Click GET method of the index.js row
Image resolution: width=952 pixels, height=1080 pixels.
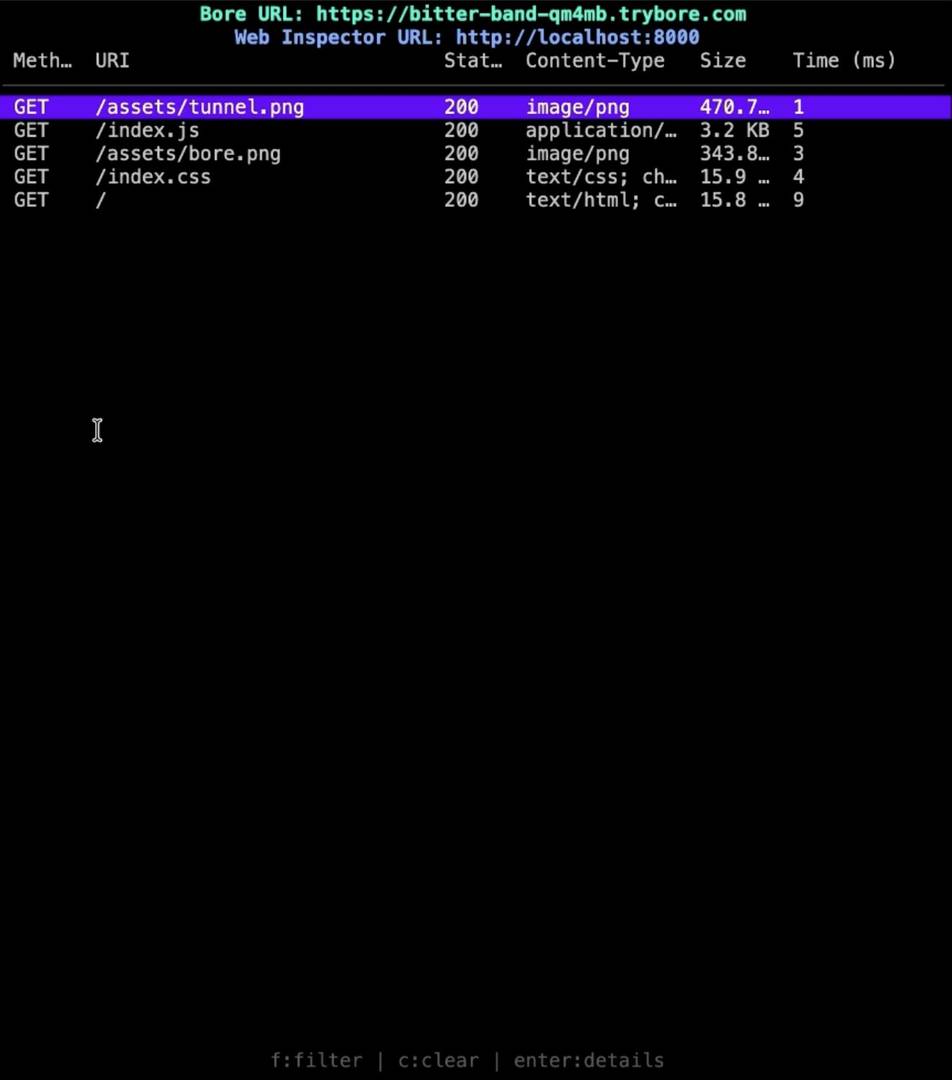[31, 130]
